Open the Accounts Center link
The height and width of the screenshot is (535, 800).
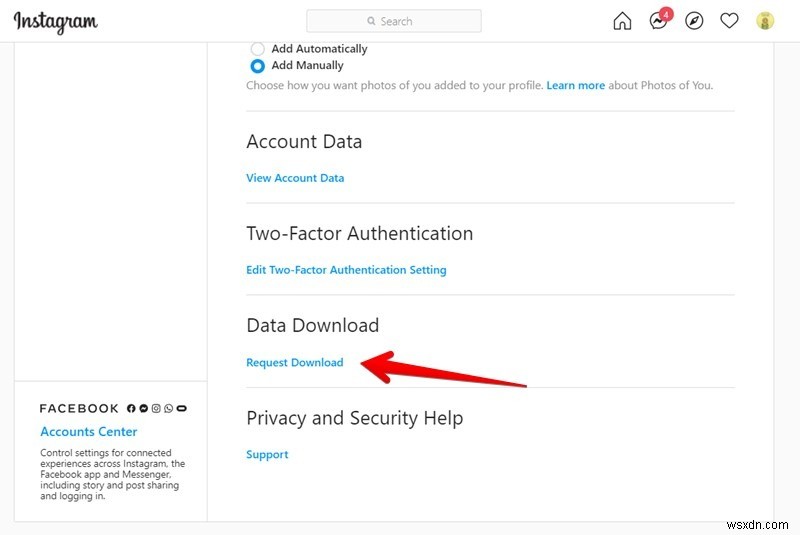[x=89, y=432]
